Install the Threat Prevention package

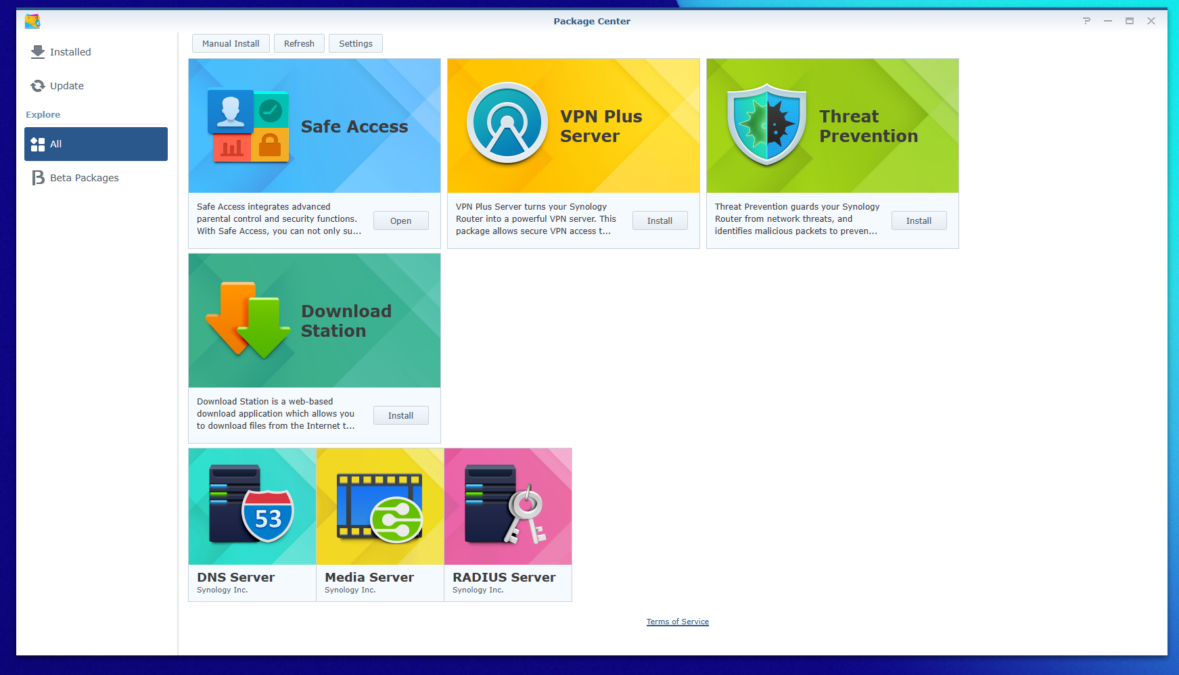pos(919,221)
